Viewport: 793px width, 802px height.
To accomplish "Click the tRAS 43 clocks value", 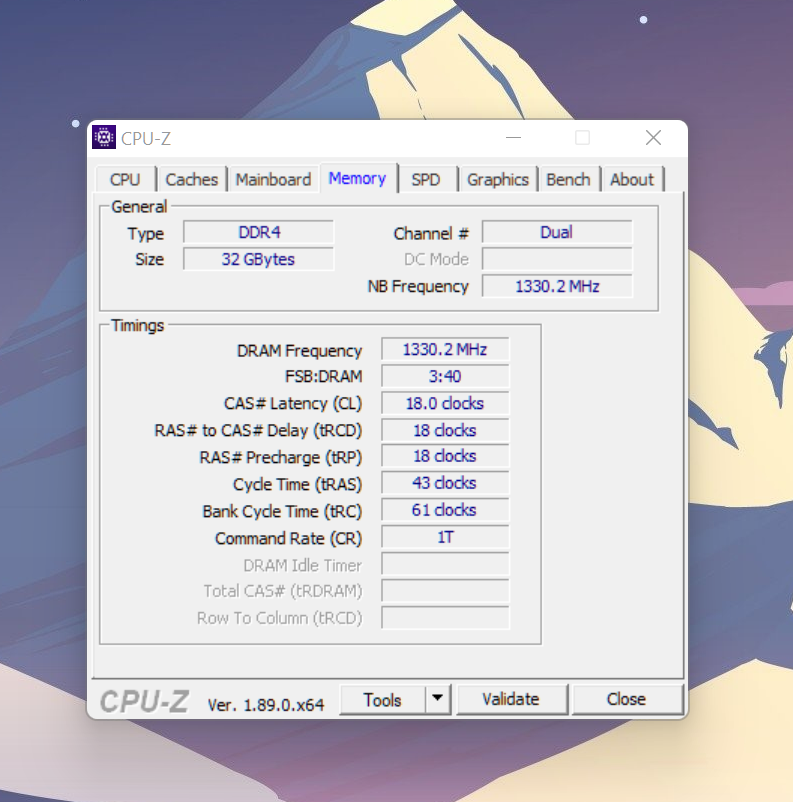I will click(446, 483).
